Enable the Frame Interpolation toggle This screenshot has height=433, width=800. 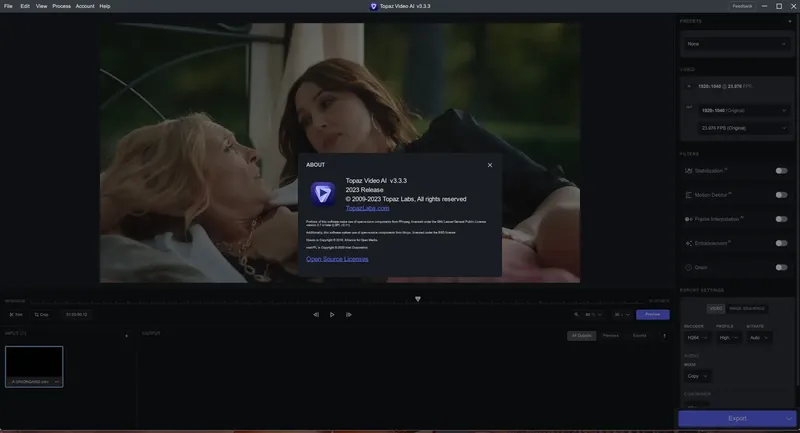pyautogui.click(x=781, y=219)
